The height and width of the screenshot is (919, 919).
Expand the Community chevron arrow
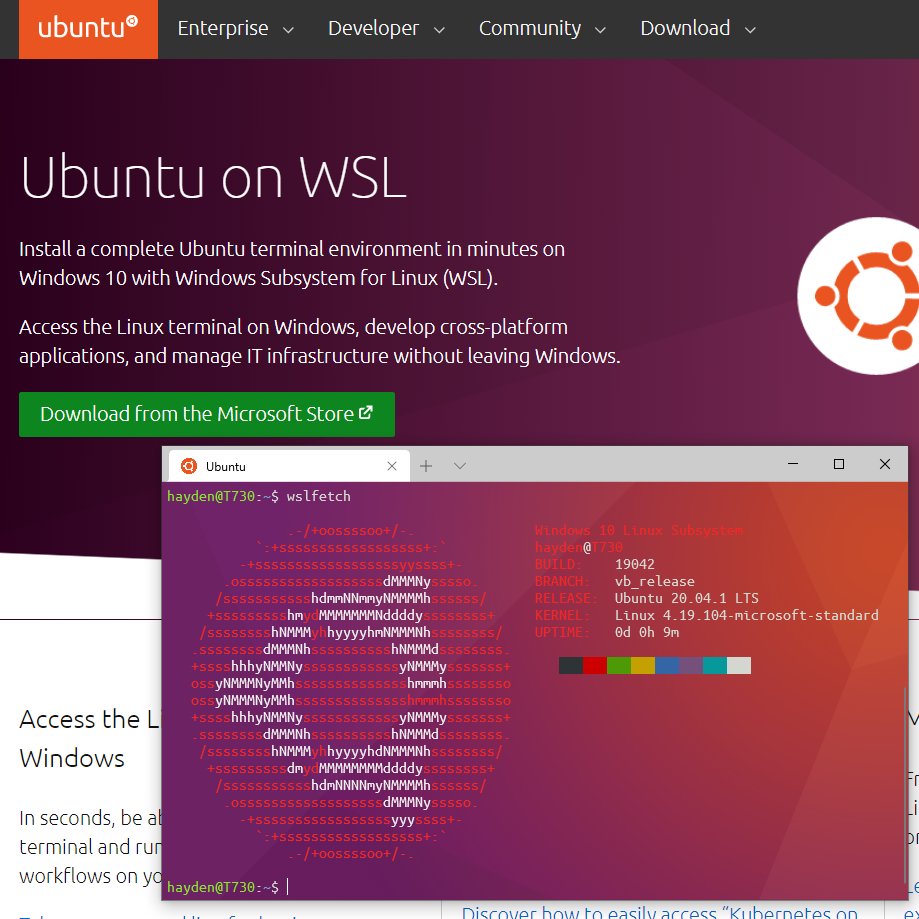point(600,30)
